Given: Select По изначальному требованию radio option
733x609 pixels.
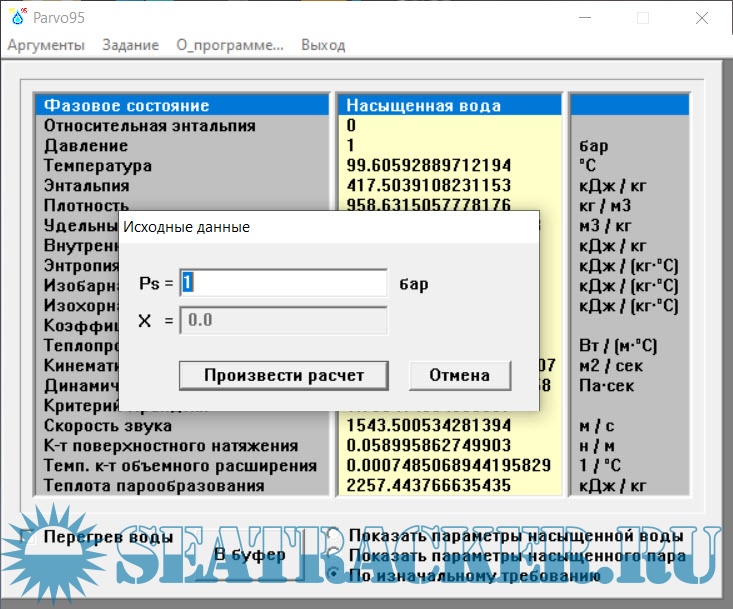Looking at the screenshot, I should click(333, 575).
